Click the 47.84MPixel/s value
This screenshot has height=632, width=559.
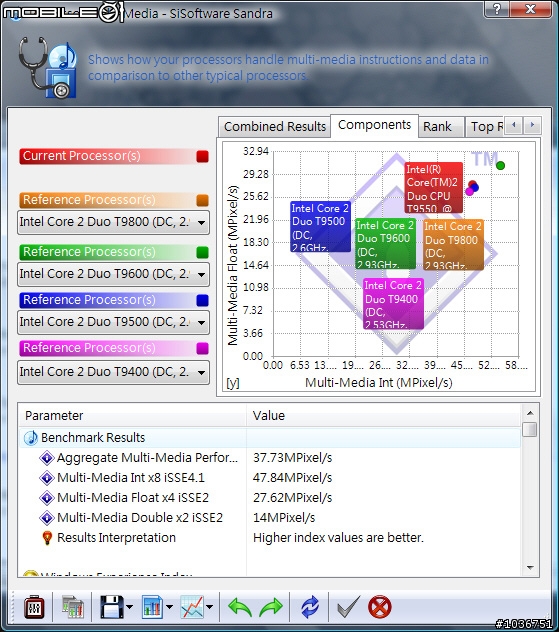click(293, 478)
